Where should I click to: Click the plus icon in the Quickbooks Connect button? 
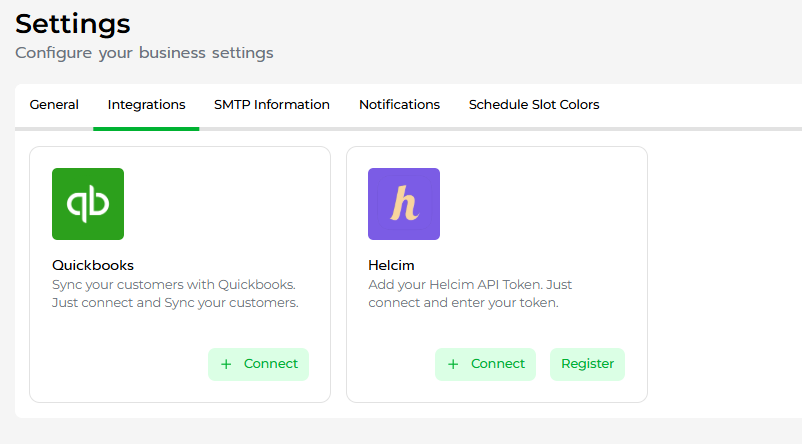pos(226,364)
